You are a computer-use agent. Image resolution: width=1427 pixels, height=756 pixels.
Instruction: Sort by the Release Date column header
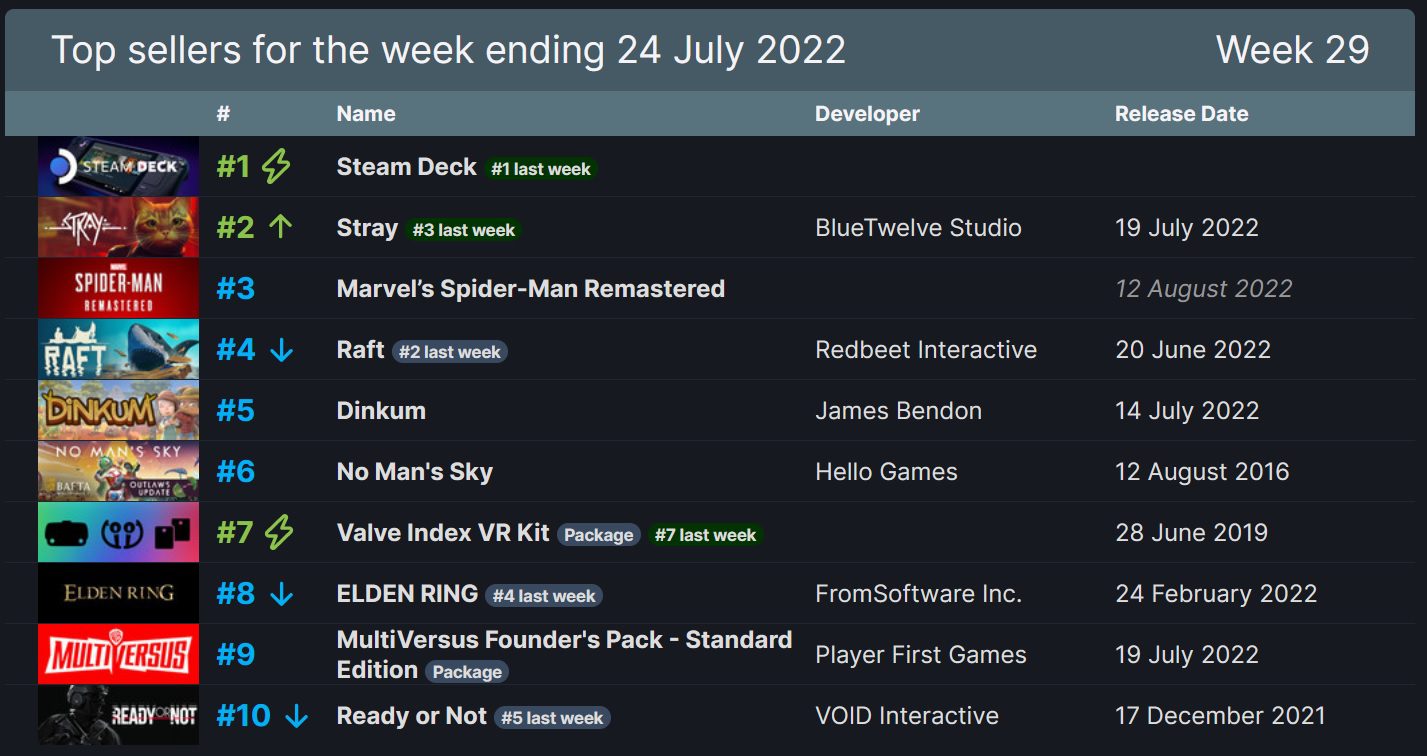tap(1182, 114)
